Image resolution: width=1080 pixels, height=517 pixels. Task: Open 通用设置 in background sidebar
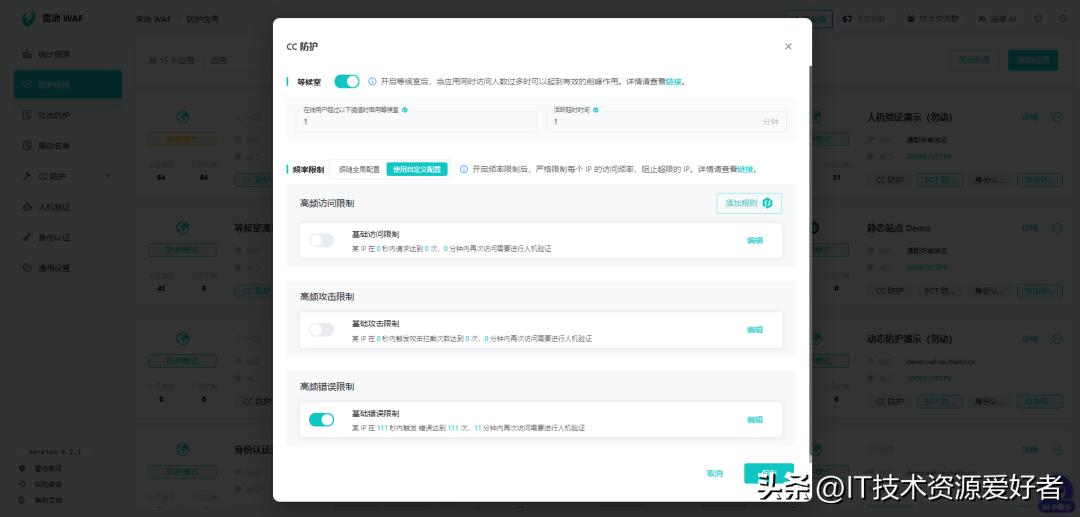[x=68, y=268]
